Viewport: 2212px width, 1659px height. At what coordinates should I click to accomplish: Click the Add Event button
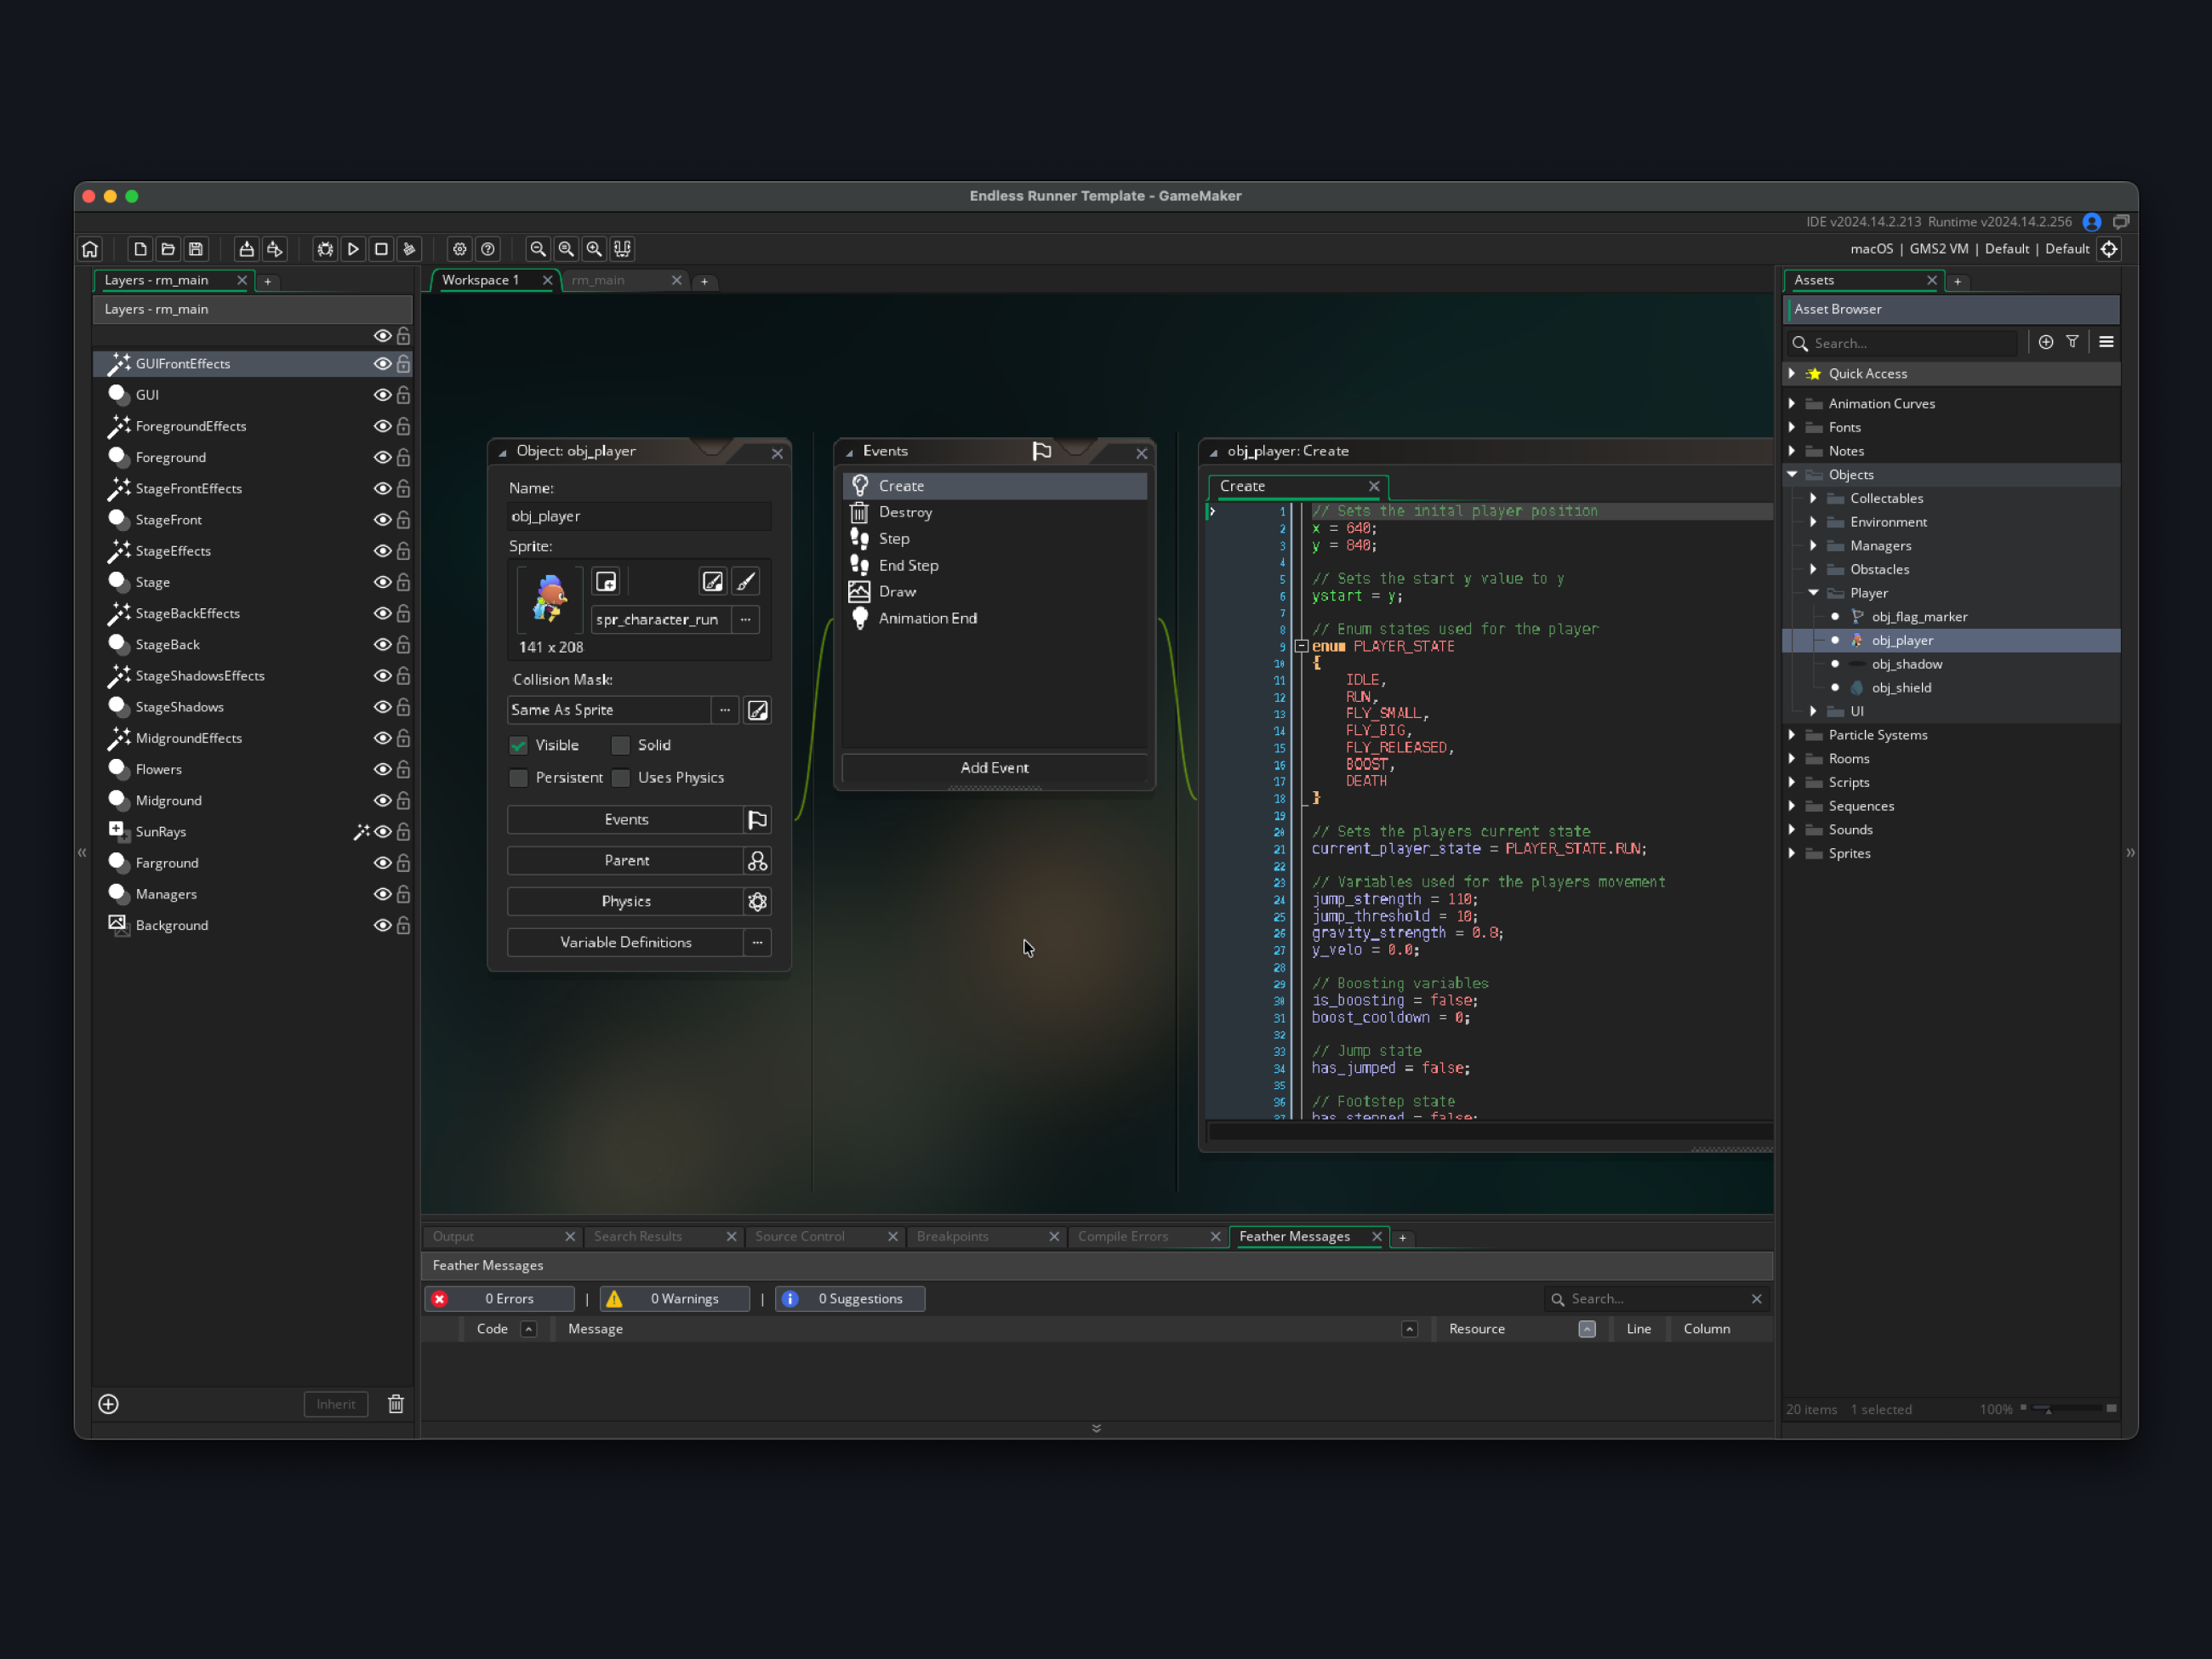(x=994, y=767)
